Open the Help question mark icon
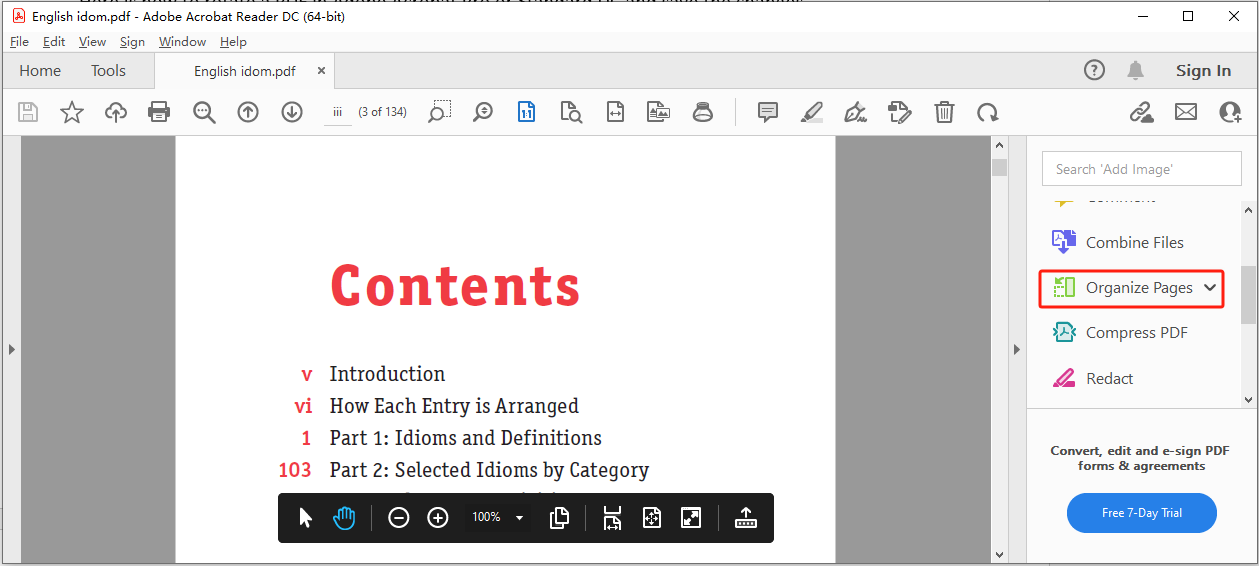This screenshot has height=566, width=1259. click(1095, 70)
